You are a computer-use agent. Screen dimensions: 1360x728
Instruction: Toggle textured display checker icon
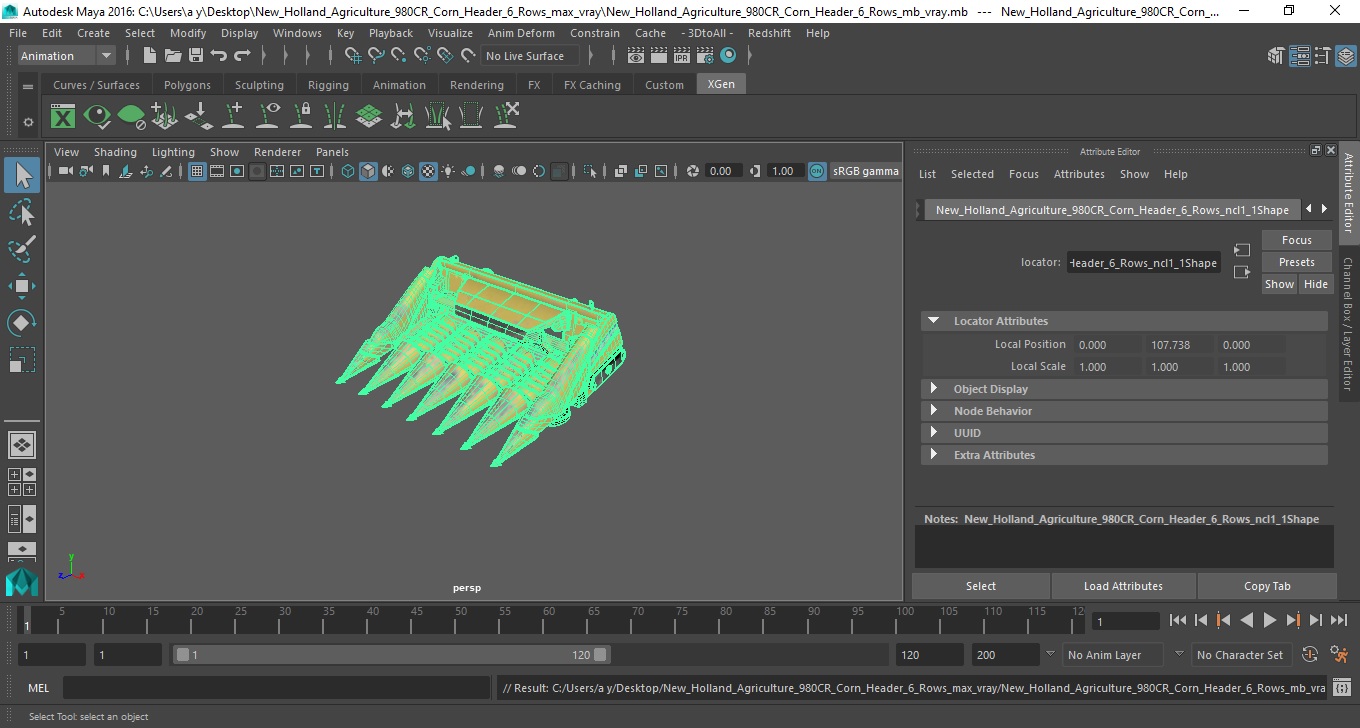click(428, 171)
